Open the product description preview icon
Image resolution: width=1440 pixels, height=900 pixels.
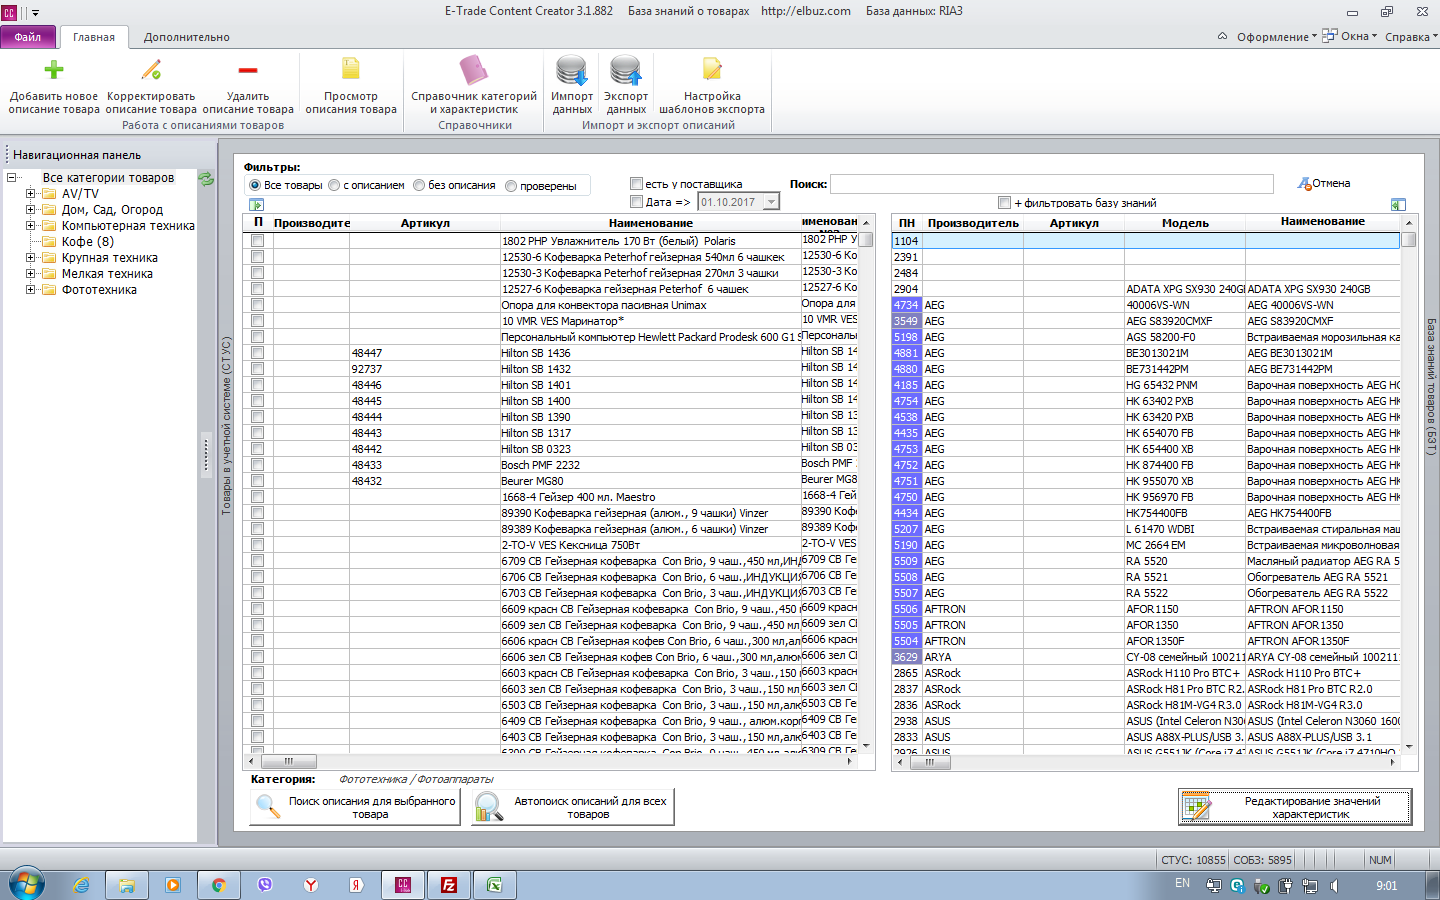pyautogui.click(x=351, y=69)
